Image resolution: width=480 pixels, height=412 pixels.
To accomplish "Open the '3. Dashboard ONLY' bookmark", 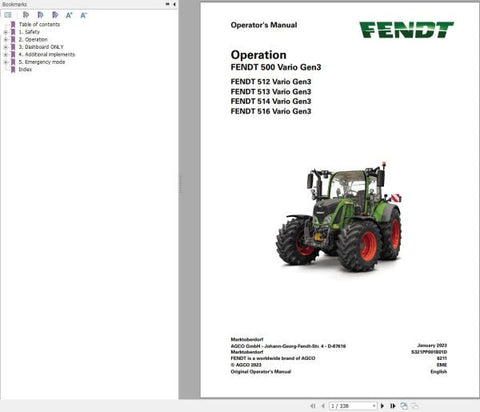I will (x=41, y=47).
